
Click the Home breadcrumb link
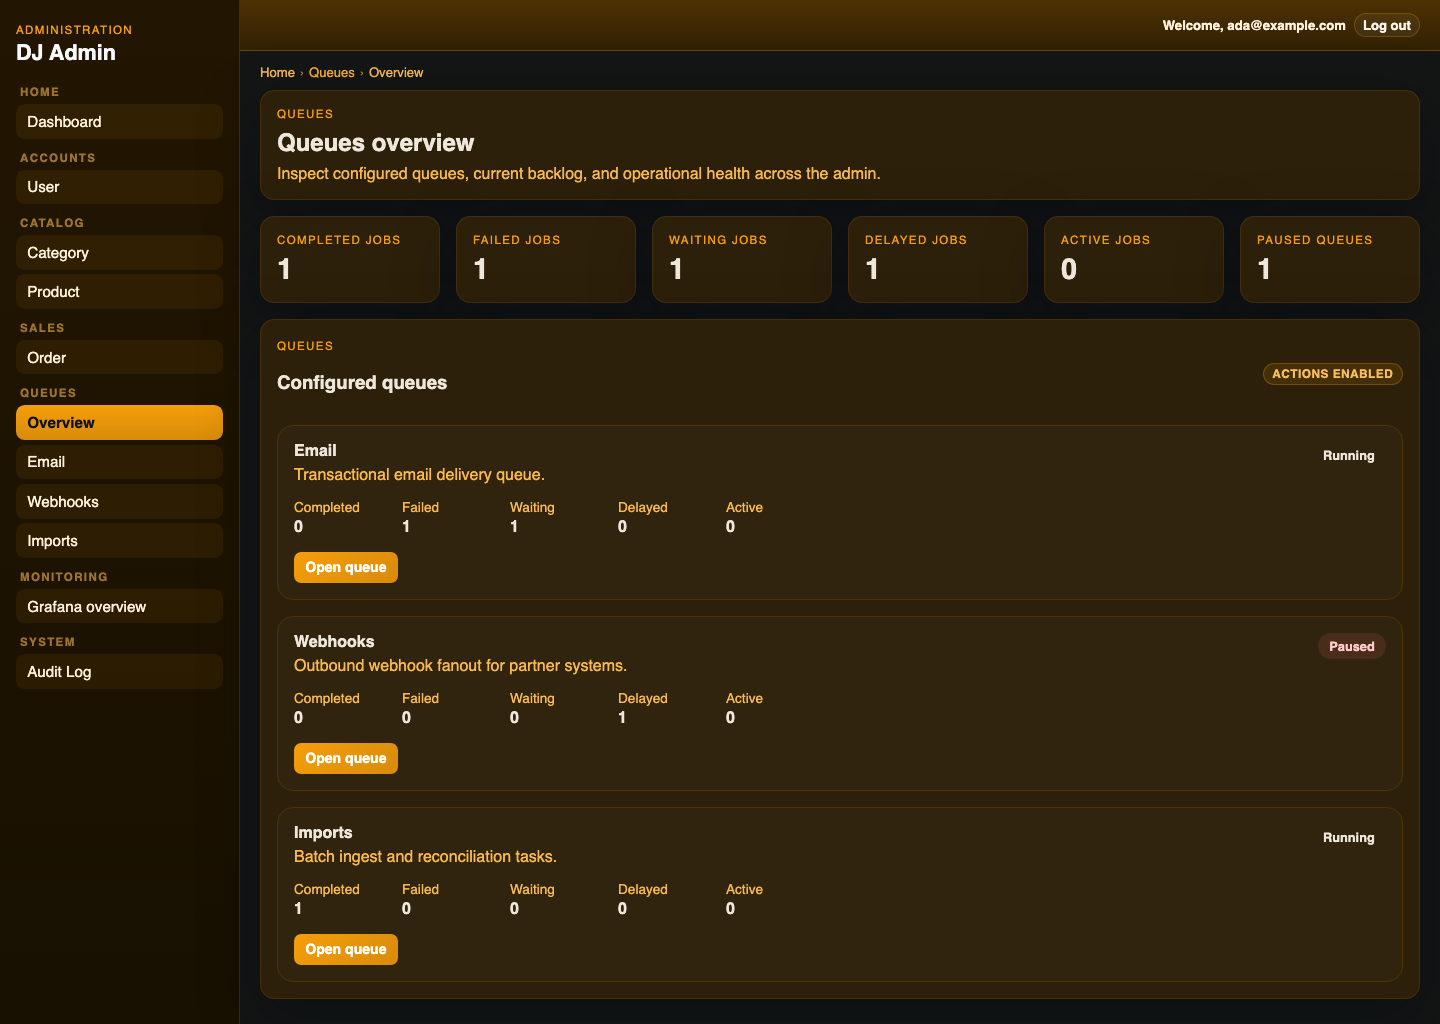277,72
